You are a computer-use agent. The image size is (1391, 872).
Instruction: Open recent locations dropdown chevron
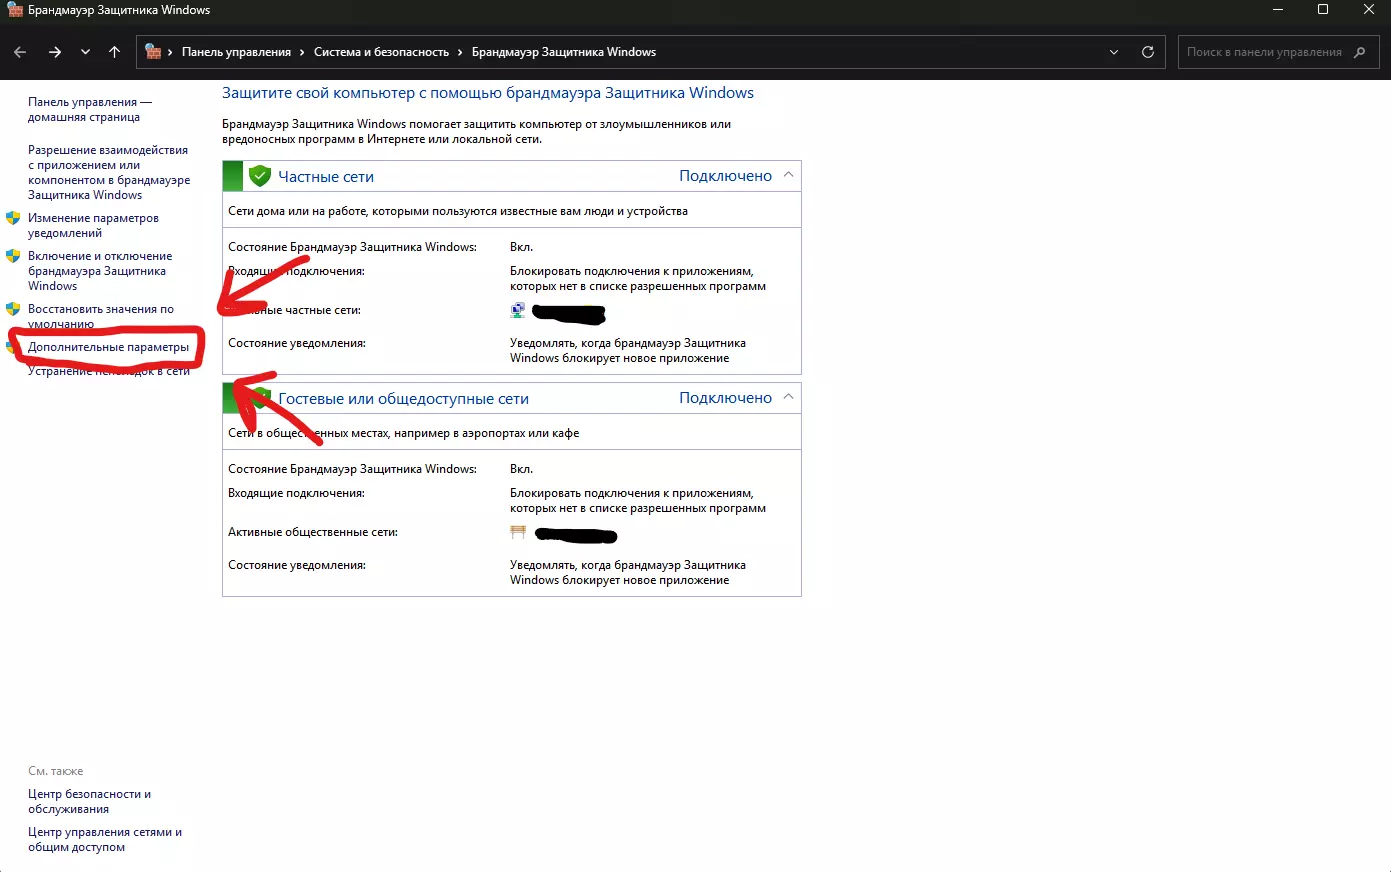(85, 52)
